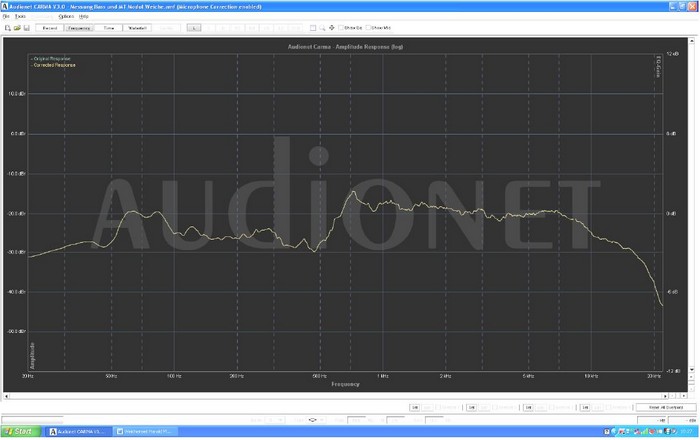Click the Hz readout field
700x440 pixels.
[652, 420]
